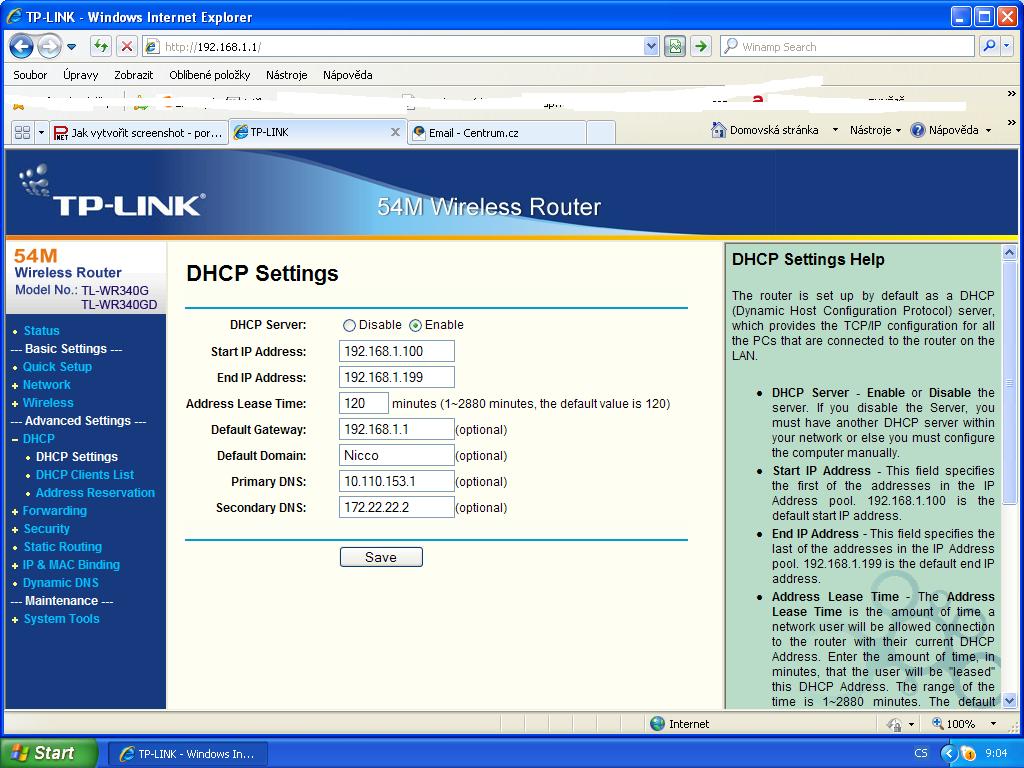This screenshot has width=1024, height=768.
Task: Open the Nápověda menu in the menu bar
Action: (x=347, y=75)
